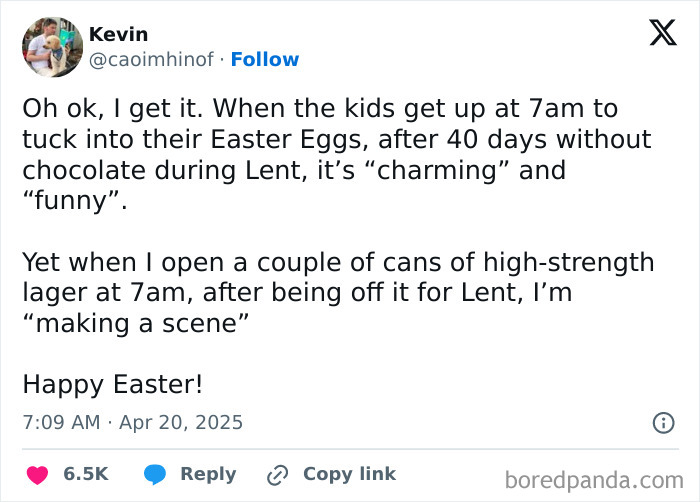Follow the user via Follow link

[x=265, y=59]
